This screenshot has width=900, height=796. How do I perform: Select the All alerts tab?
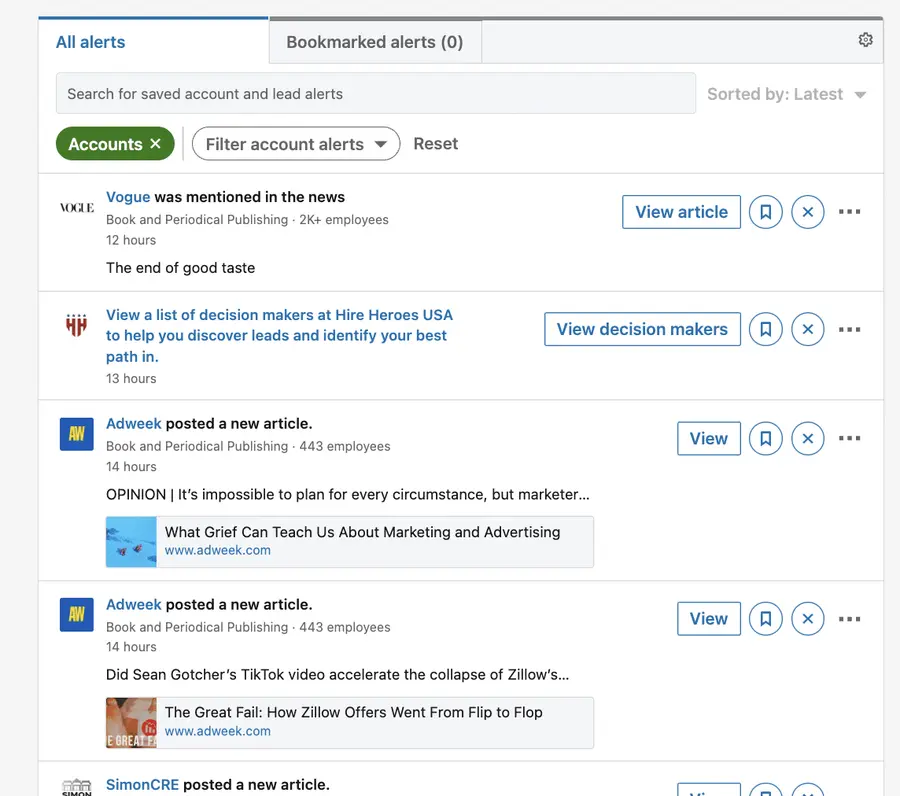coord(90,42)
